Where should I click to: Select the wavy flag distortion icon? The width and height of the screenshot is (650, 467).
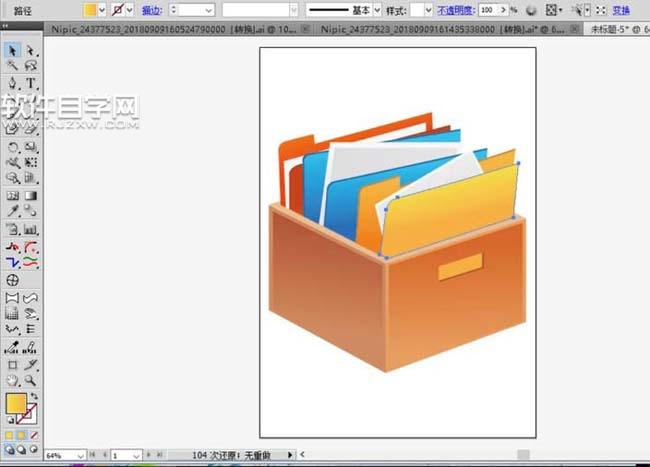[x=31, y=298]
